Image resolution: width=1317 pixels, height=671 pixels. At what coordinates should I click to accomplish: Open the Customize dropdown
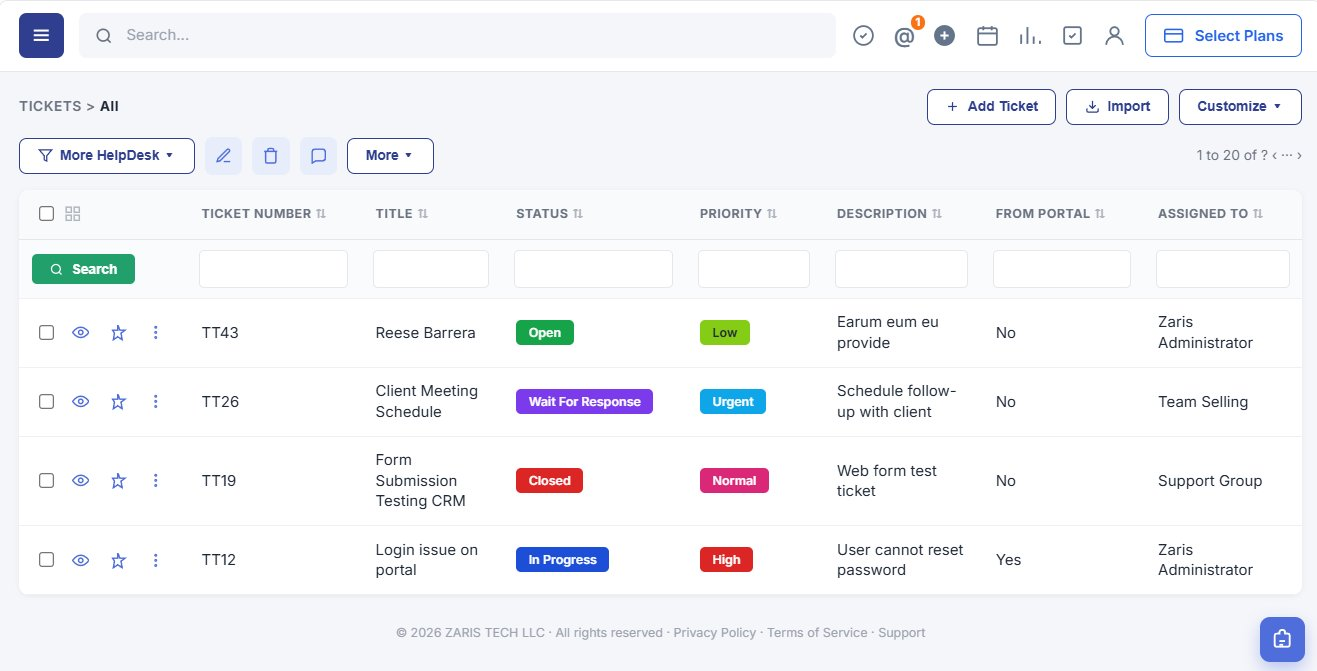coord(1240,107)
